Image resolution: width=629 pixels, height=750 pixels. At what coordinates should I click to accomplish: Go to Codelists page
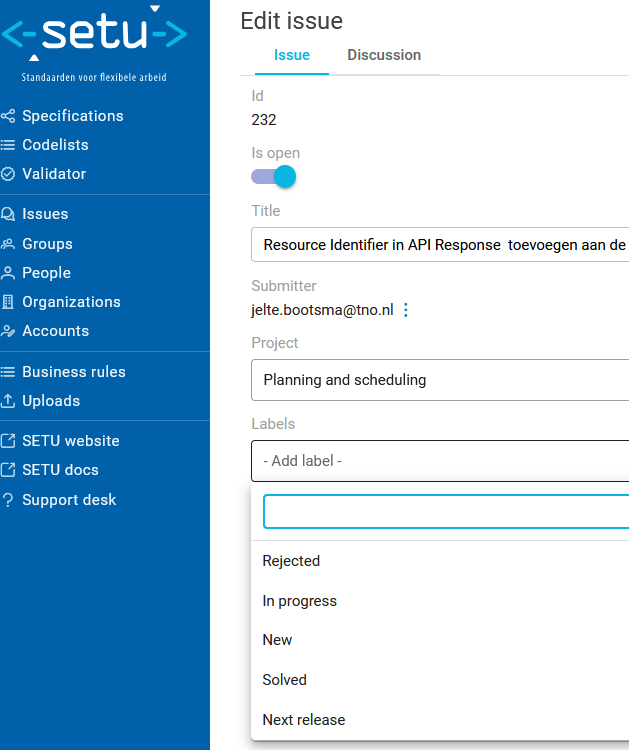[x=55, y=145]
